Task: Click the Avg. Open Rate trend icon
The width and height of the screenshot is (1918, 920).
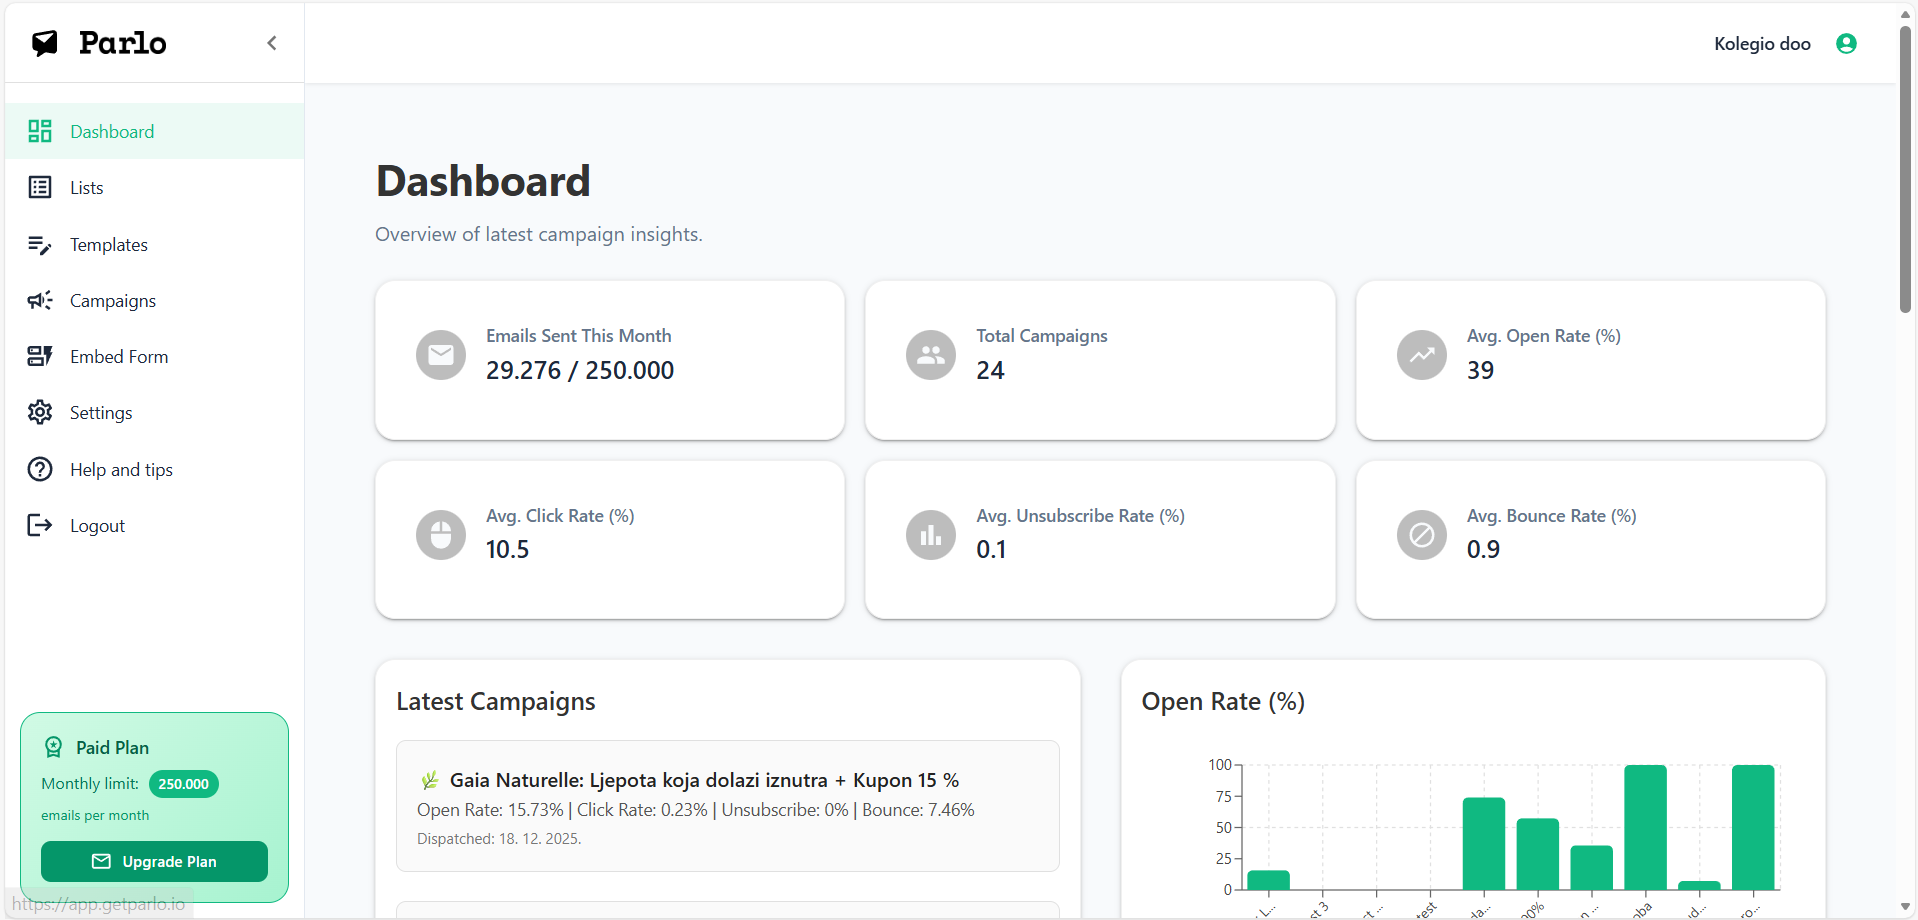Action: tap(1421, 355)
